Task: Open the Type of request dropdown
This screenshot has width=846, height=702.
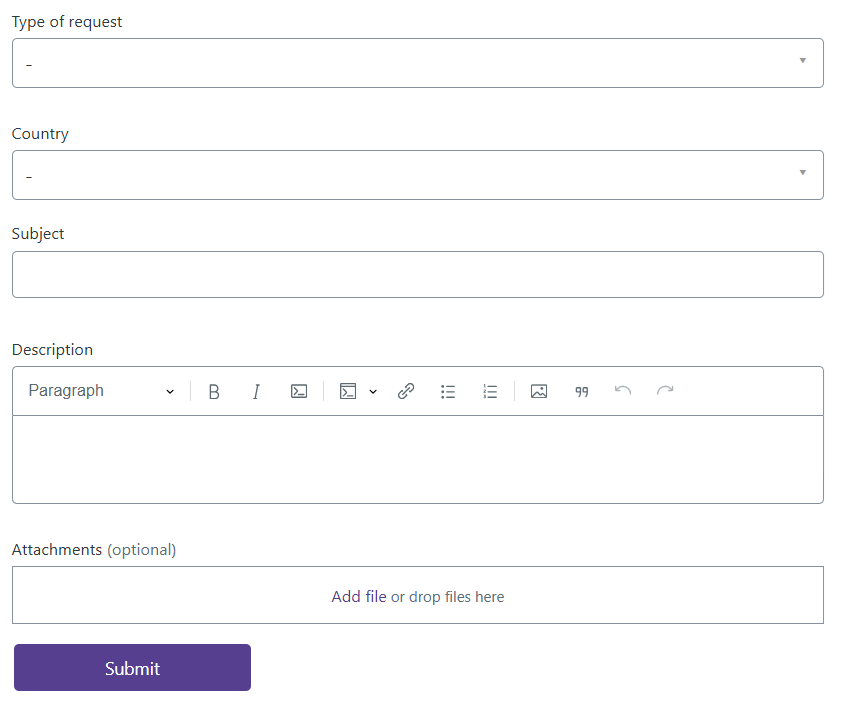Action: [x=418, y=62]
